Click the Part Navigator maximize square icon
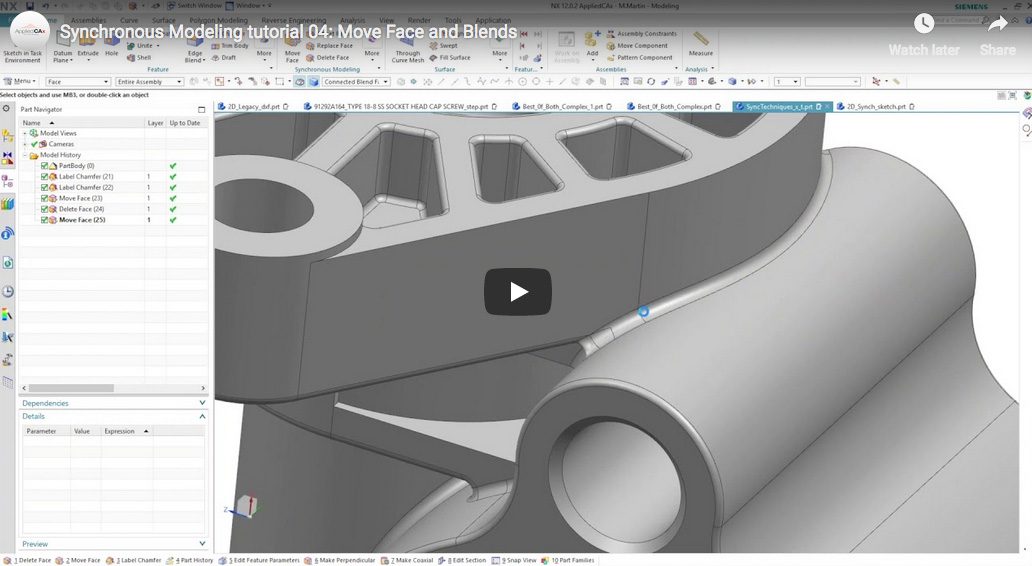The image size is (1032, 566). click(201, 109)
